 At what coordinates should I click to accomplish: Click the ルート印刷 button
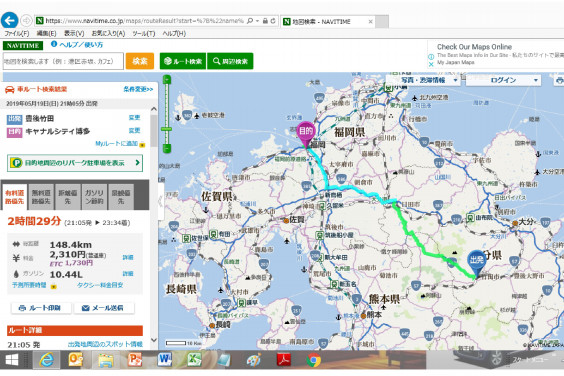coord(41,308)
